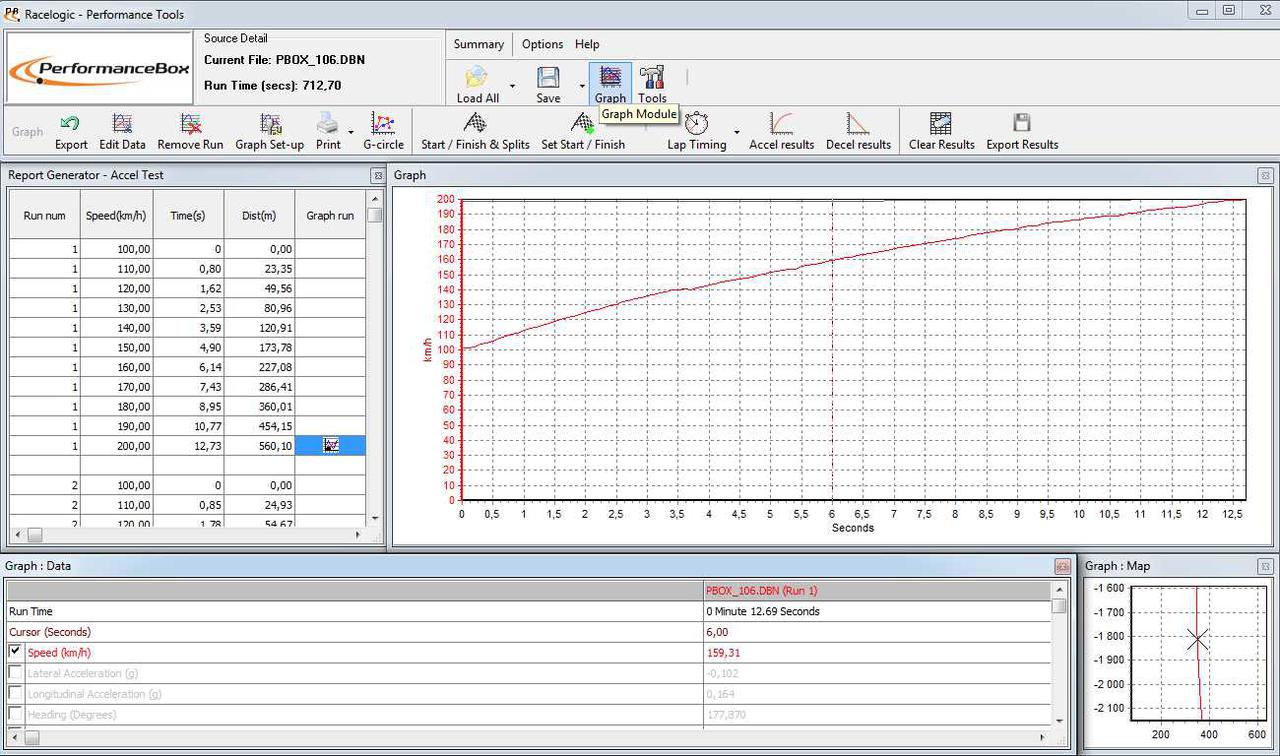Open the G-circle tool
Image resolution: width=1280 pixels, height=756 pixels.
pyautogui.click(x=383, y=123)
